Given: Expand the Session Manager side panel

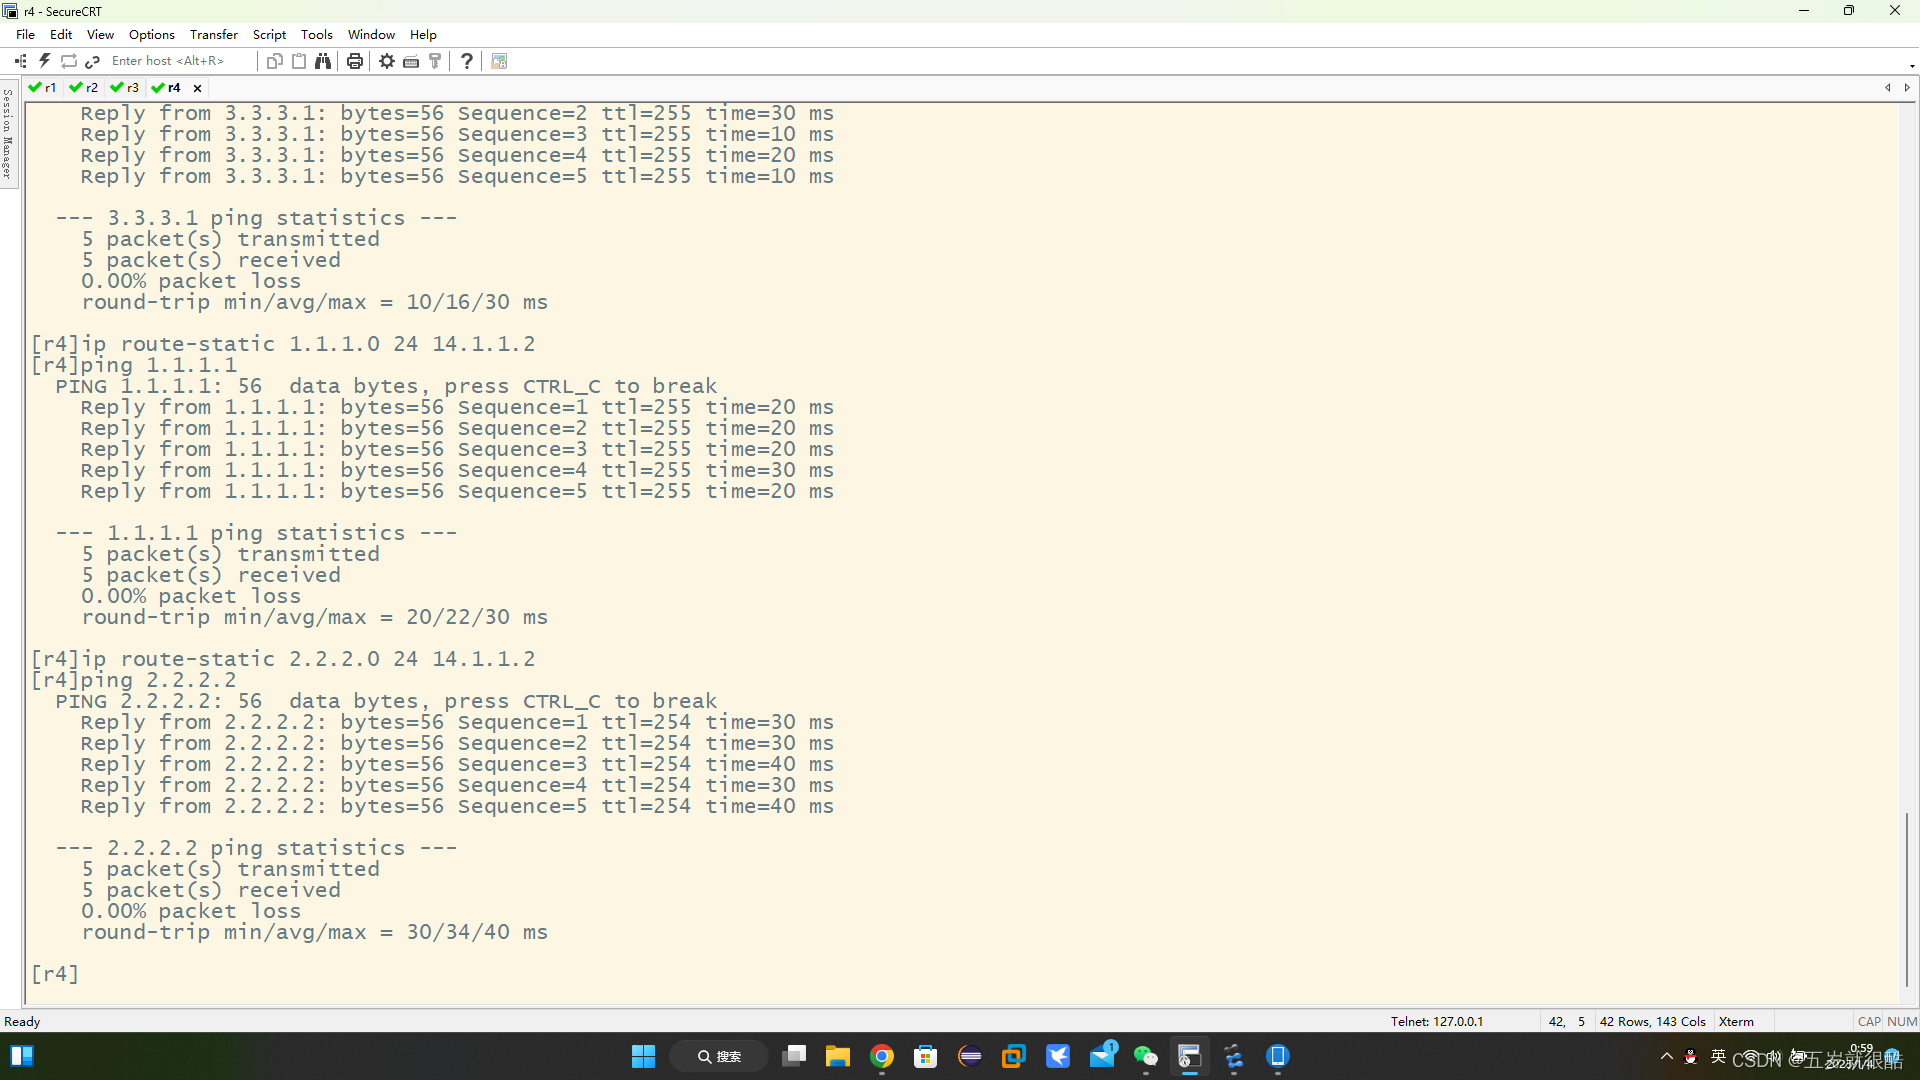Looking at the screenshot, I should tap(8, 133).
